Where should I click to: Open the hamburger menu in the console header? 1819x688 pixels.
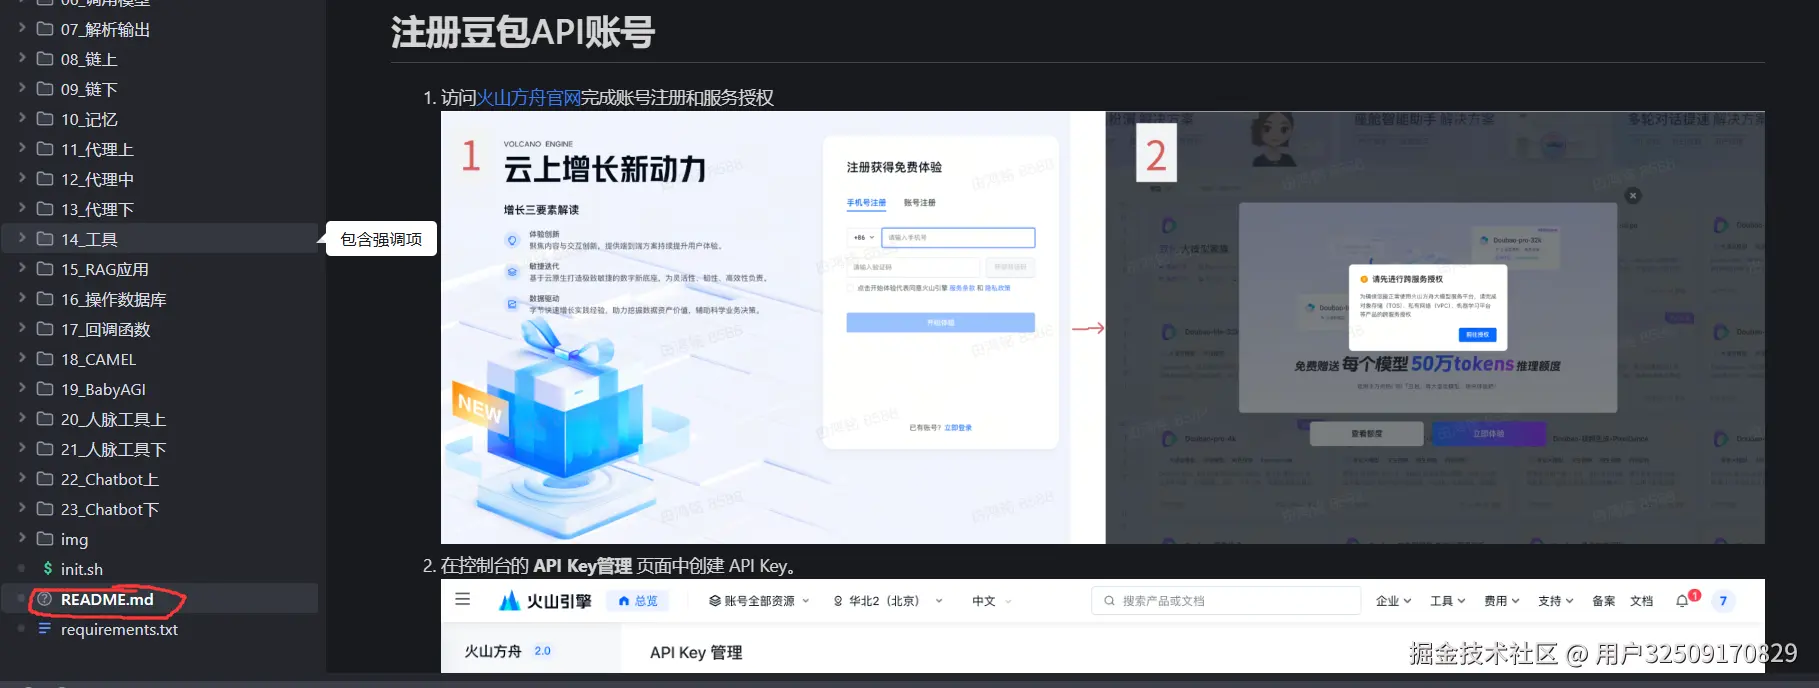click(x=463, y=600)
